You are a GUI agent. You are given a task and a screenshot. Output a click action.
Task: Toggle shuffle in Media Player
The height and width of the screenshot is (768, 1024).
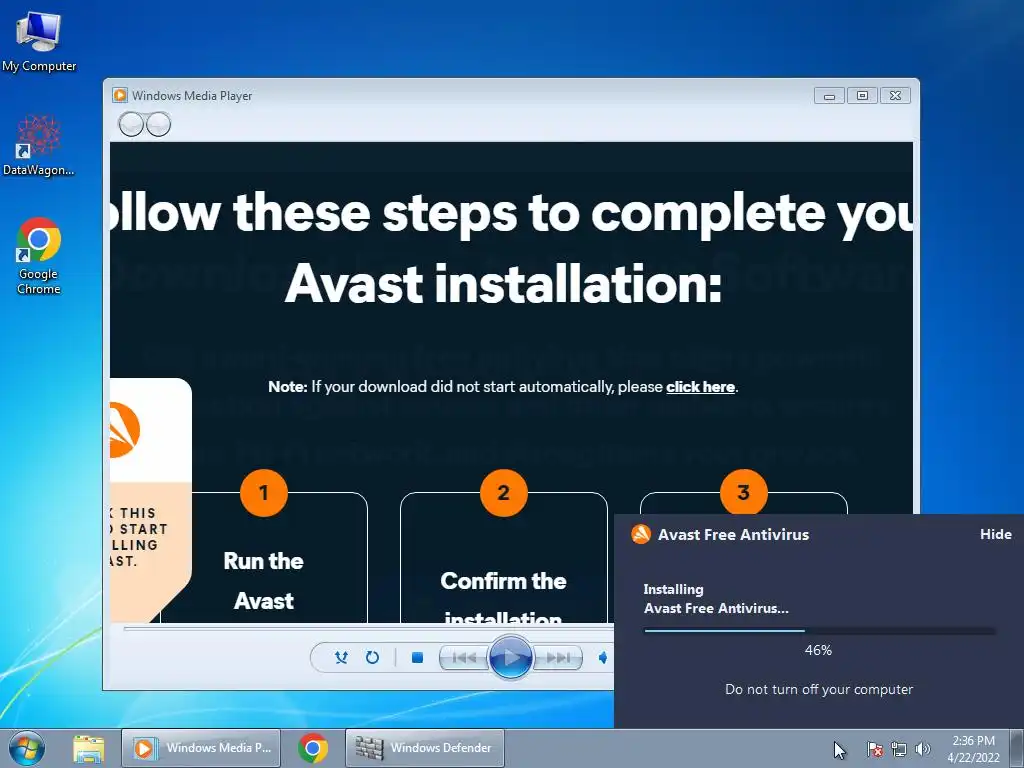click(341, 657)
